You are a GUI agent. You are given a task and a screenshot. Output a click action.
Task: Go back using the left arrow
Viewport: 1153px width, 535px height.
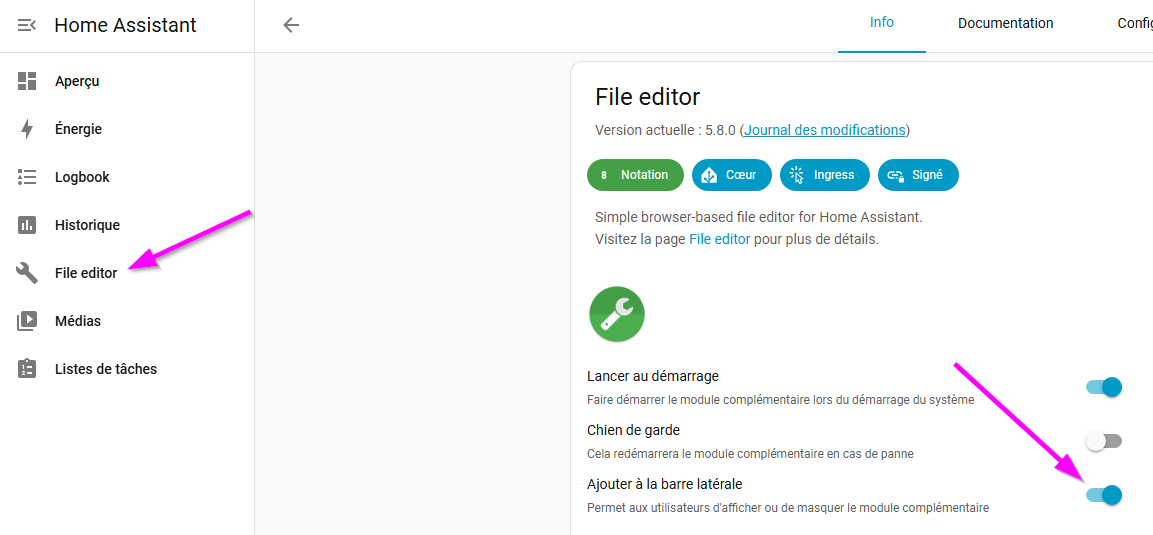click(x=291, y=25)
